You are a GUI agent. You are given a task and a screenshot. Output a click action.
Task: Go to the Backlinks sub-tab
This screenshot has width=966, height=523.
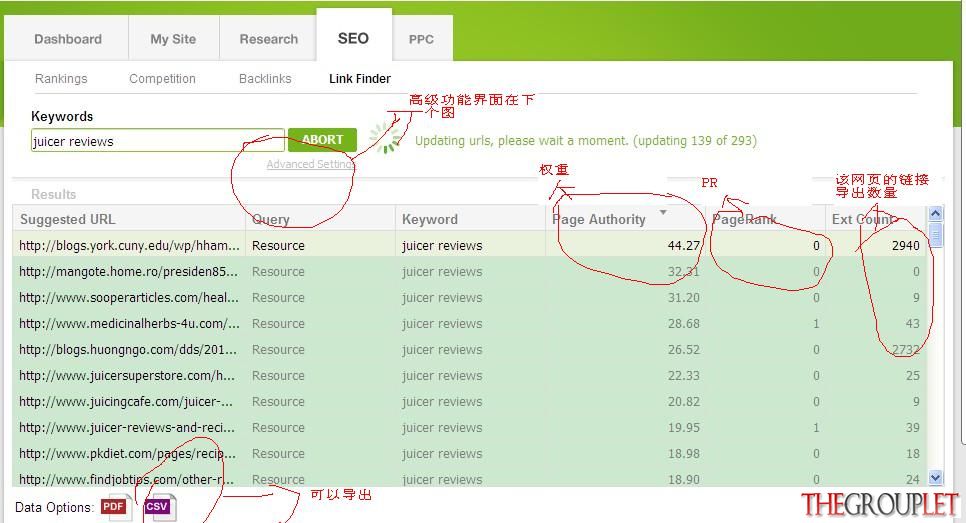[265, 79]
